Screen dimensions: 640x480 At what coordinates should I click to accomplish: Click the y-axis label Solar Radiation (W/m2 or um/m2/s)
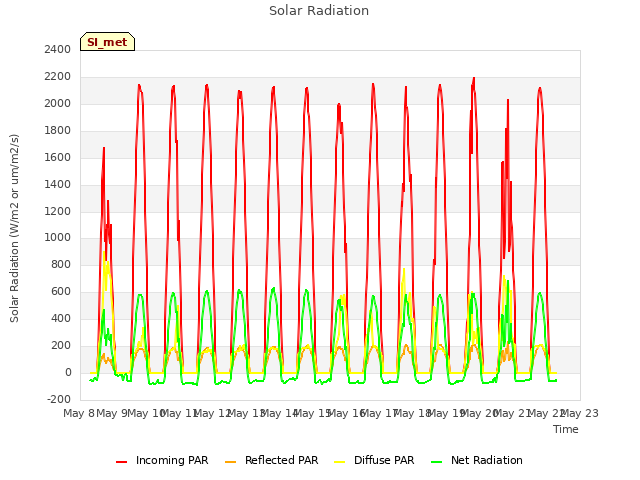click(15, 228)
